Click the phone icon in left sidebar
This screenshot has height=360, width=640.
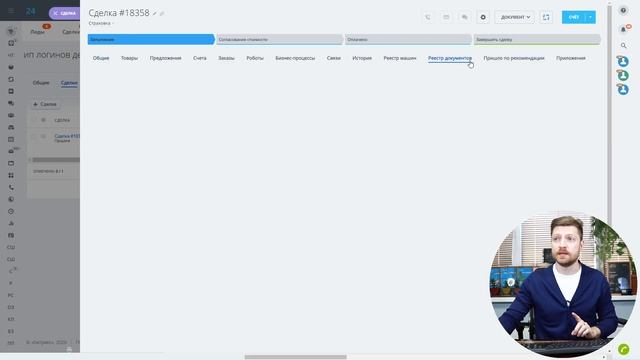11,187
